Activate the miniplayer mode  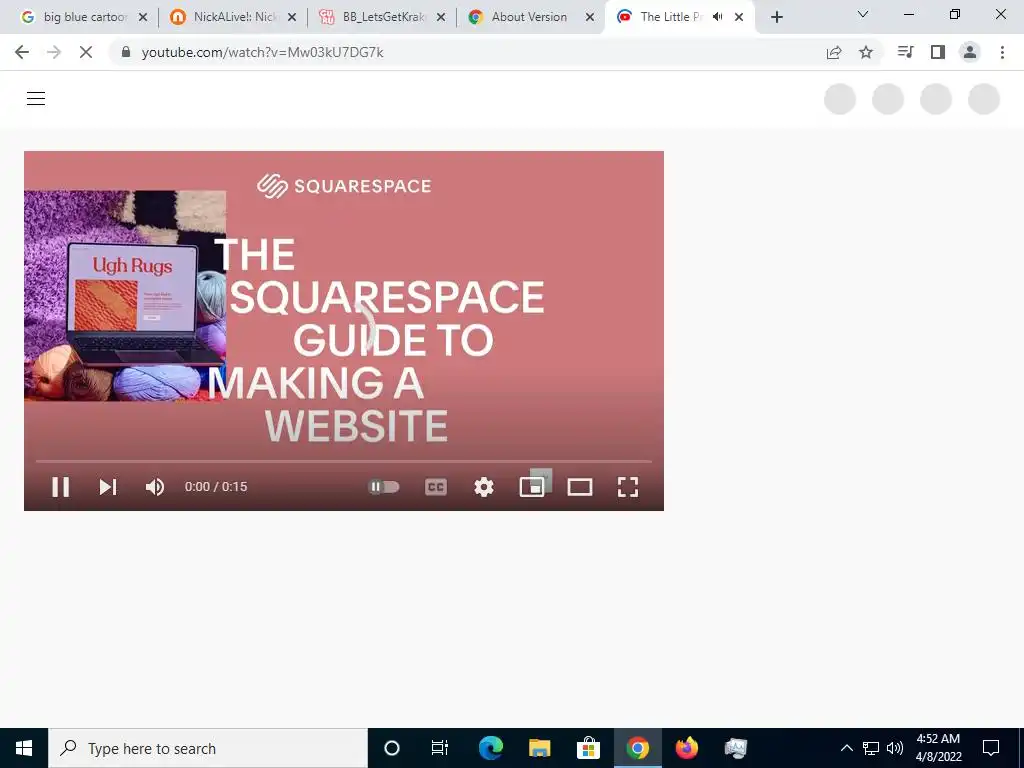(x=532, y=487)
